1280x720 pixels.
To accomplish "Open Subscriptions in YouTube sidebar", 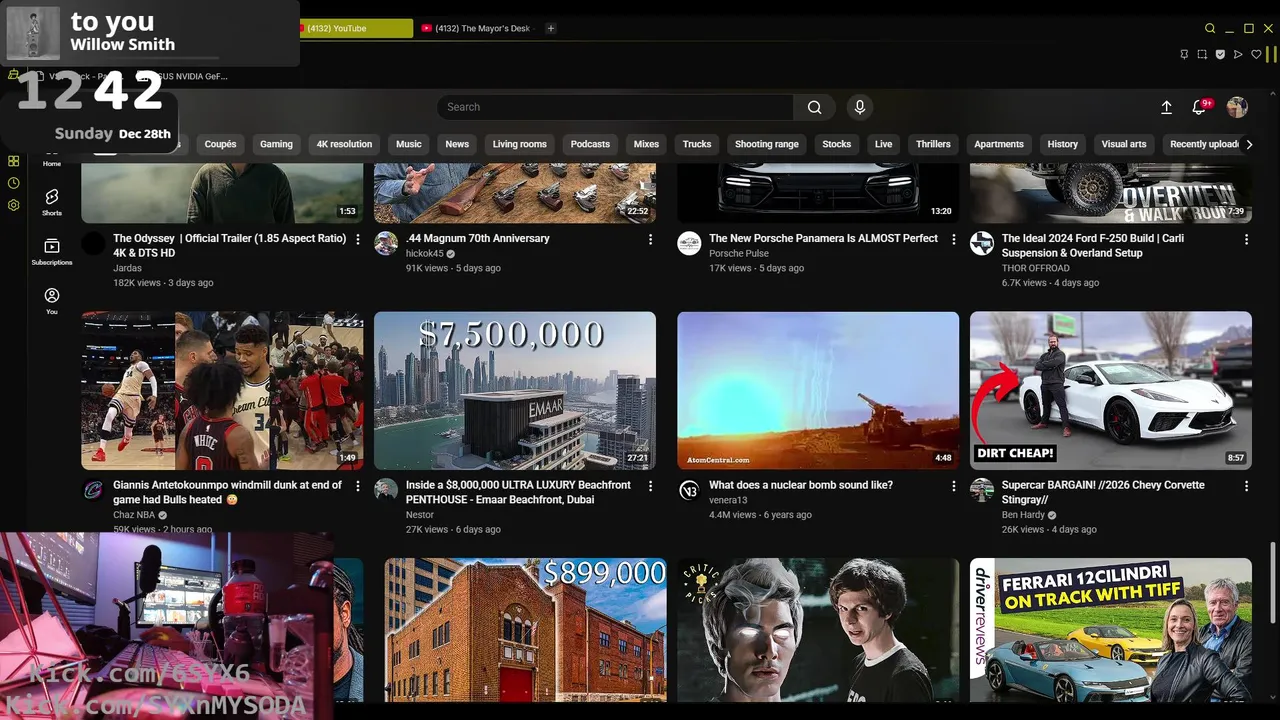I will [x=52, y=251].
